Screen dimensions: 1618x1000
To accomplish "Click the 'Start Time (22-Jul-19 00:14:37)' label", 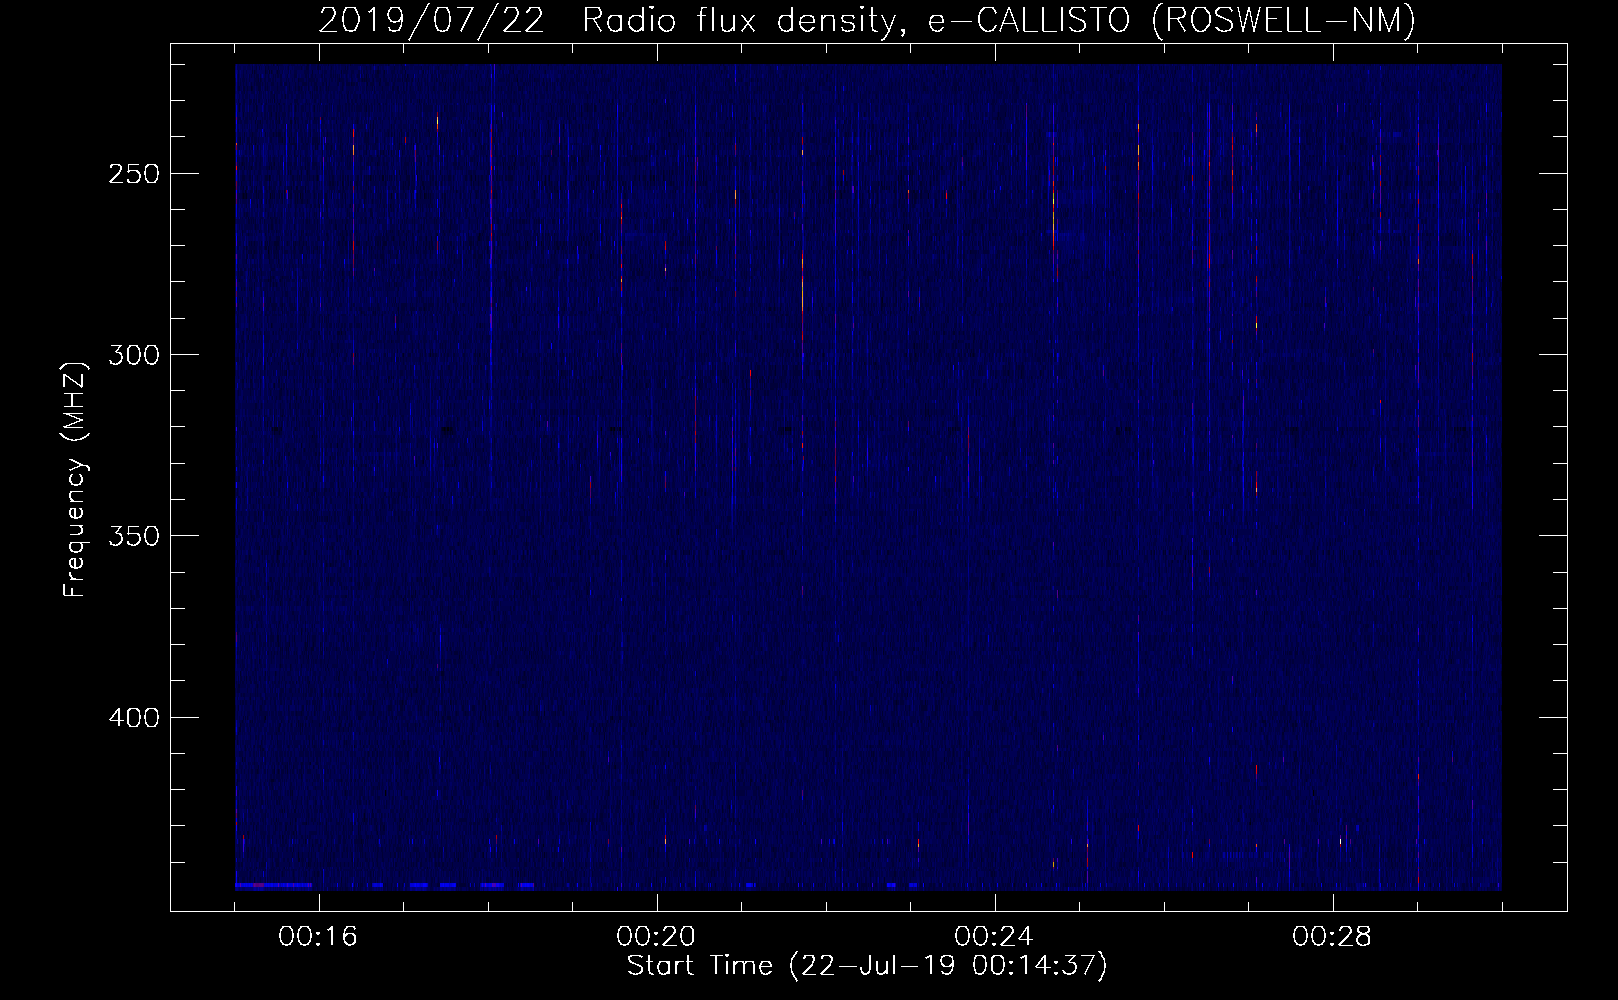I will click(867, 966).
